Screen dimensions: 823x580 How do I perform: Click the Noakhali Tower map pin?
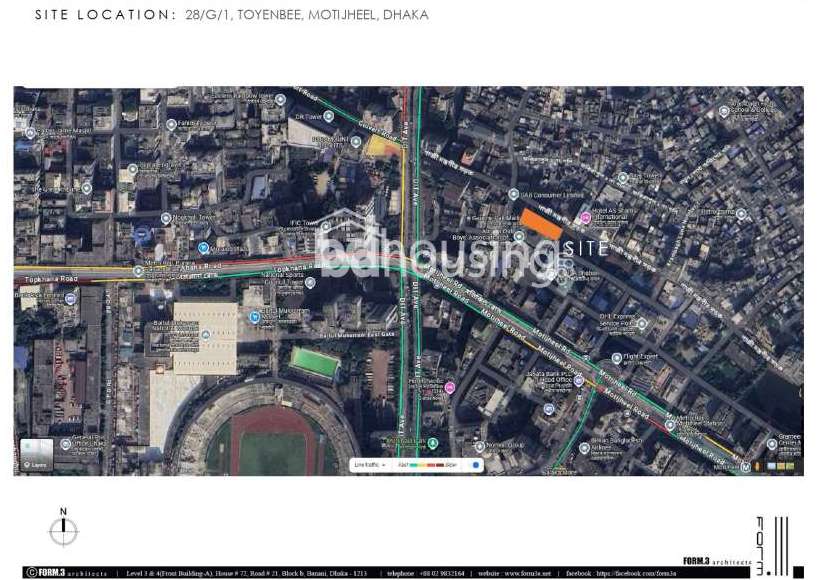coord(166,218)
